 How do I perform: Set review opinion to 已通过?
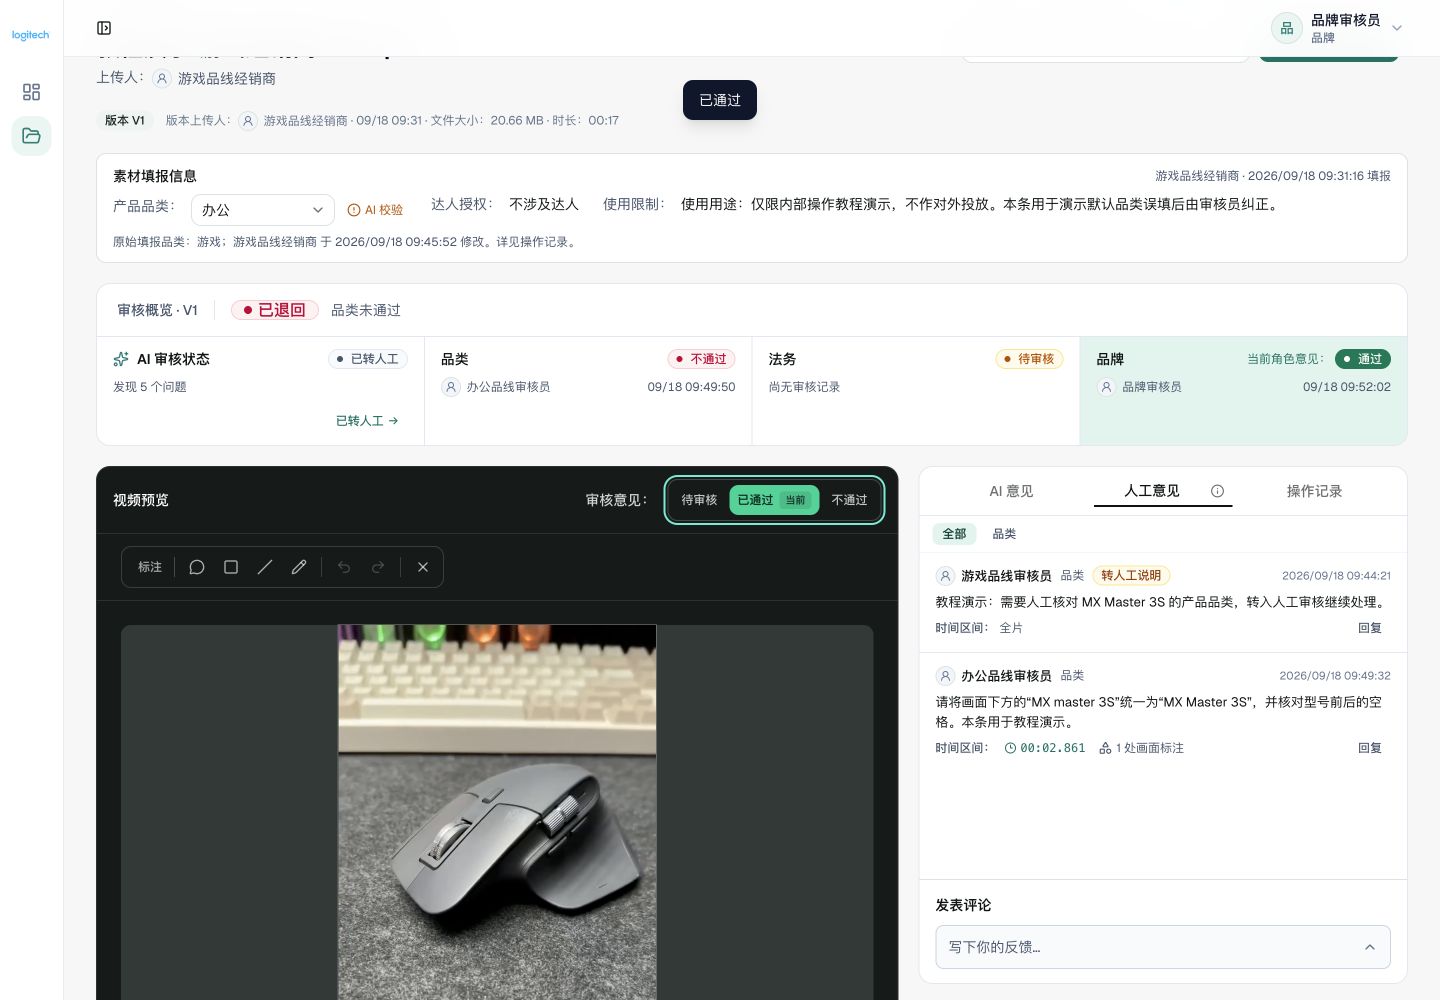click(x=774, y=500)
